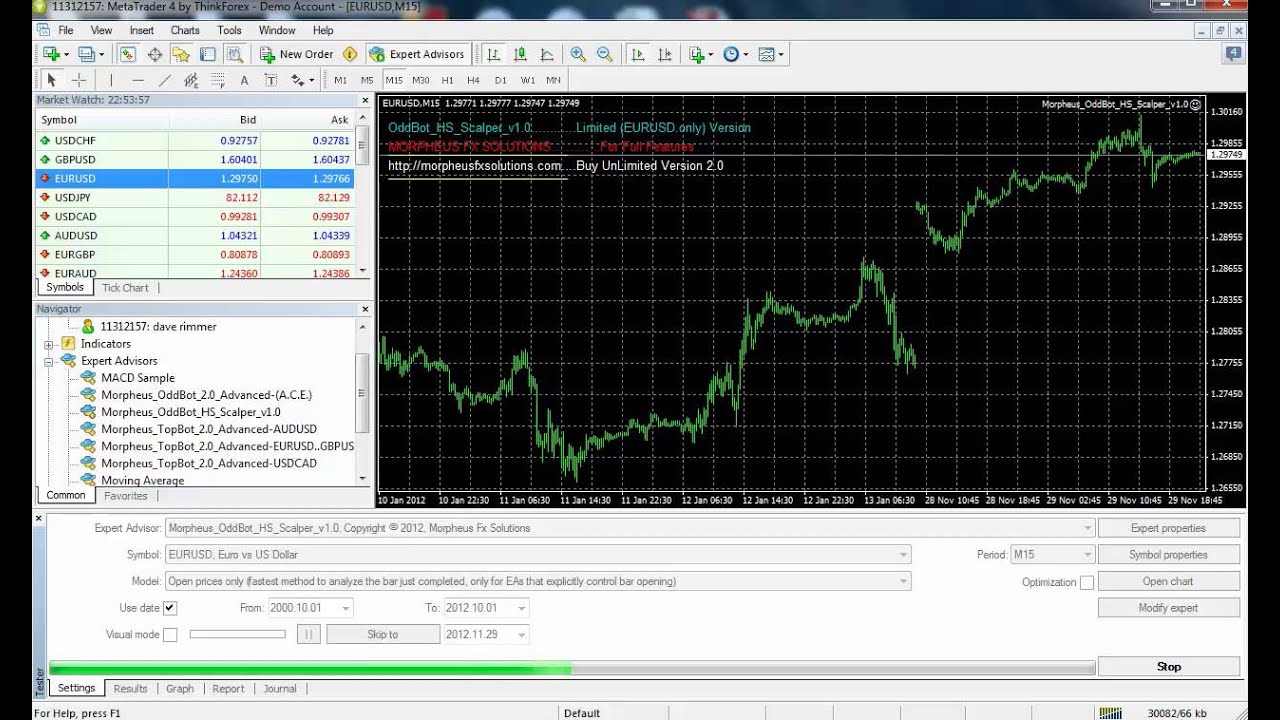Zoom out on the chart
Image resolution: width=1280 pixels, height=720 pixels.
click(x=604, y=54)
